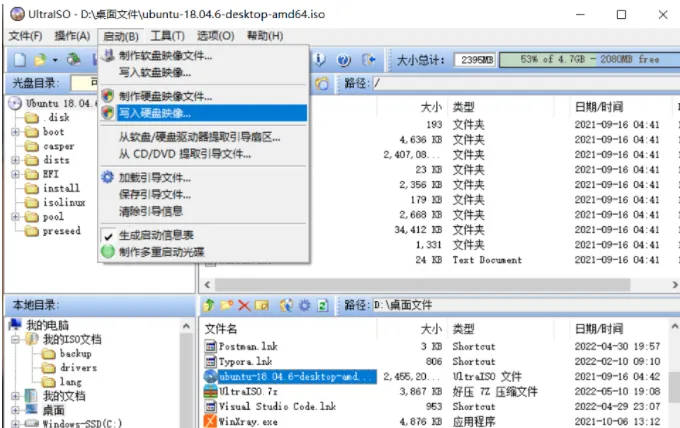Viewport: 680px width, 428px height.
Task: Select the casper folder in tree
Action: click(x=50, y=146)
